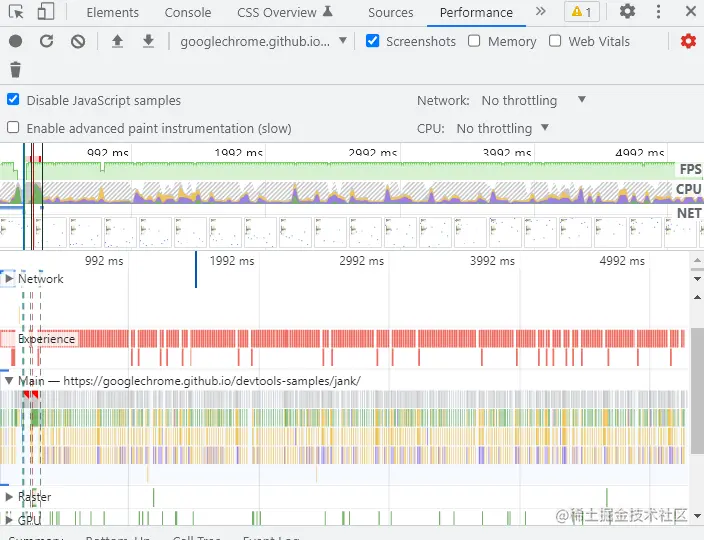Open the CSS Overview tab
704x540 pixels.
[x=285, y=13]
